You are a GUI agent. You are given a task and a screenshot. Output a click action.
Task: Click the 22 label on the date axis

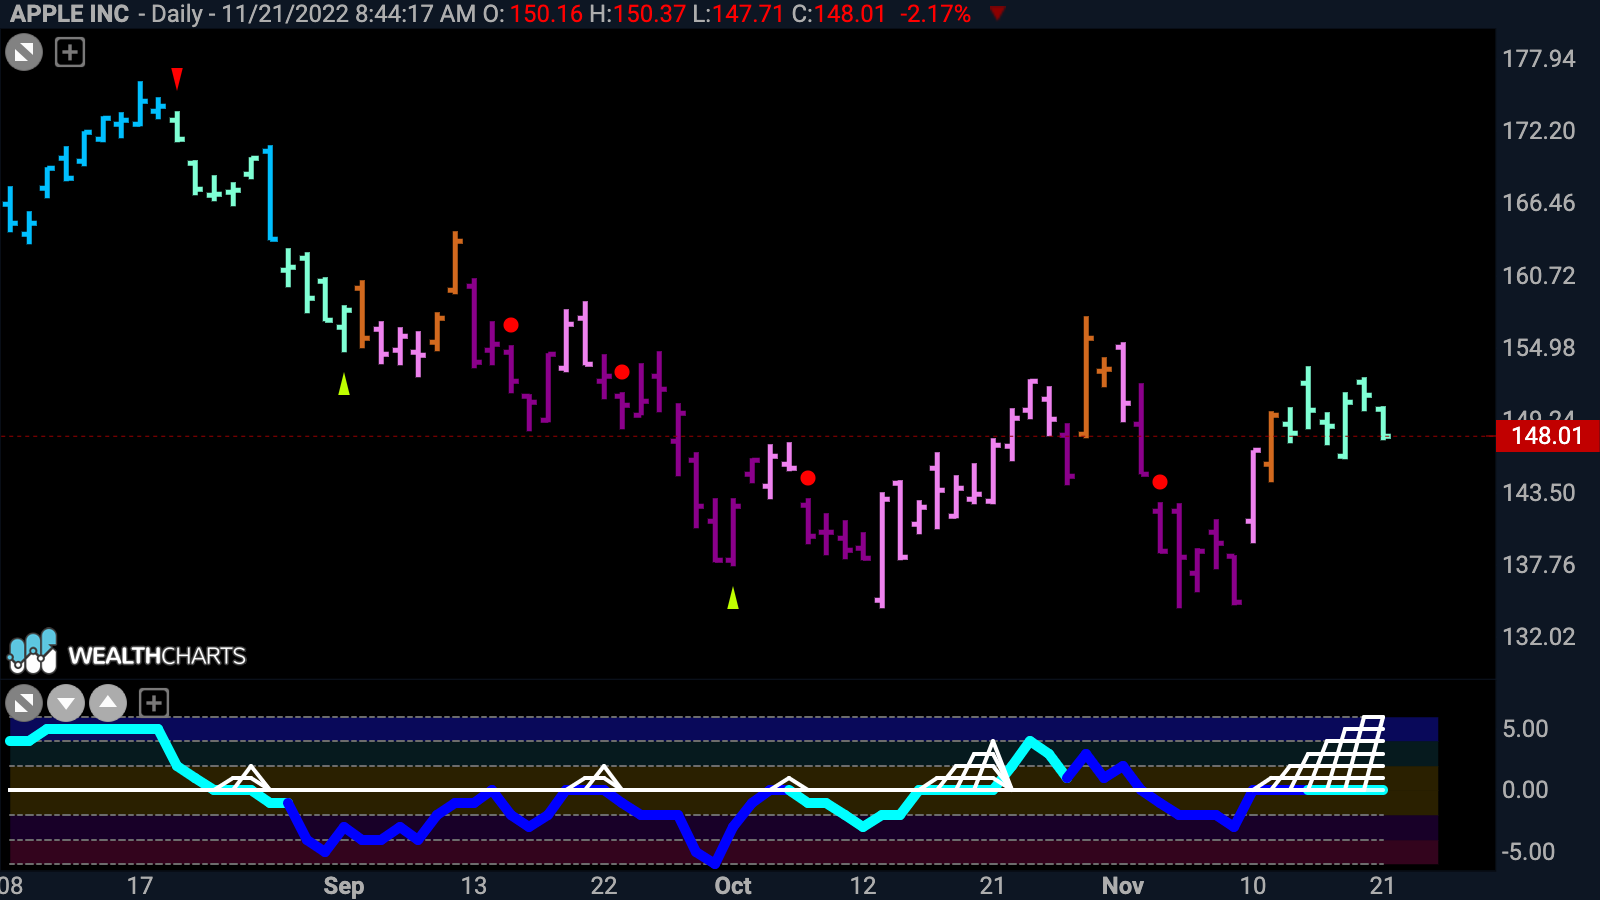click(604, 886)
